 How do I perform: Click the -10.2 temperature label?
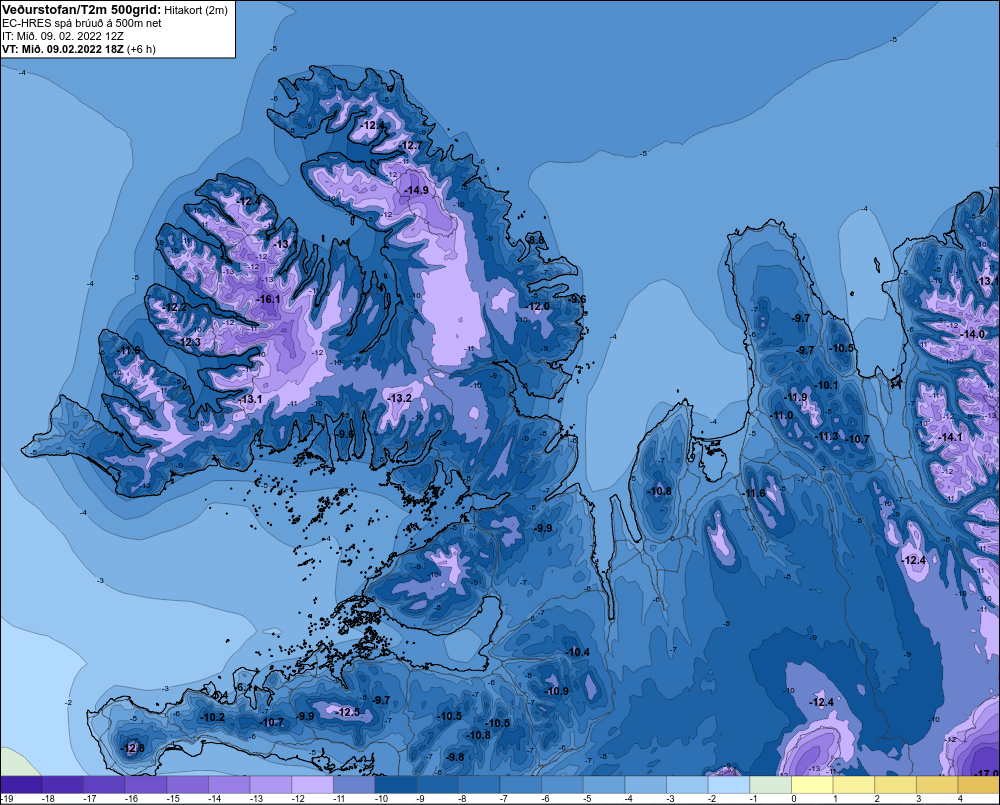[x=212, y=717]
